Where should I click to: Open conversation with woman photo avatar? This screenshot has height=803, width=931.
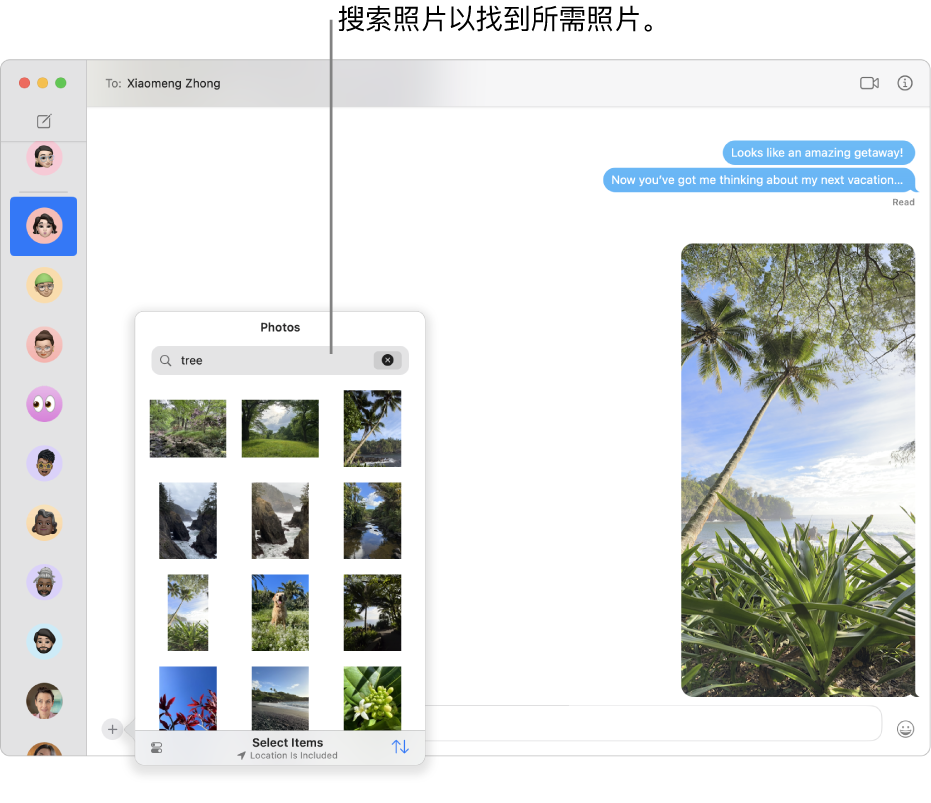[x=44, y=701]
